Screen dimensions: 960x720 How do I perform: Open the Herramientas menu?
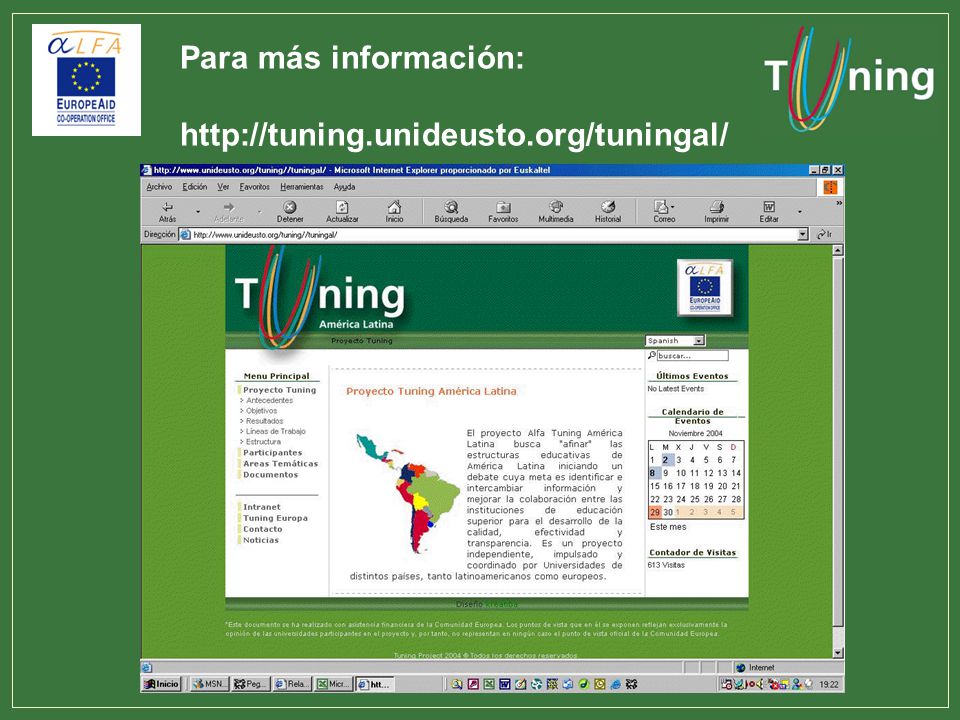click(x=302, y=187)
